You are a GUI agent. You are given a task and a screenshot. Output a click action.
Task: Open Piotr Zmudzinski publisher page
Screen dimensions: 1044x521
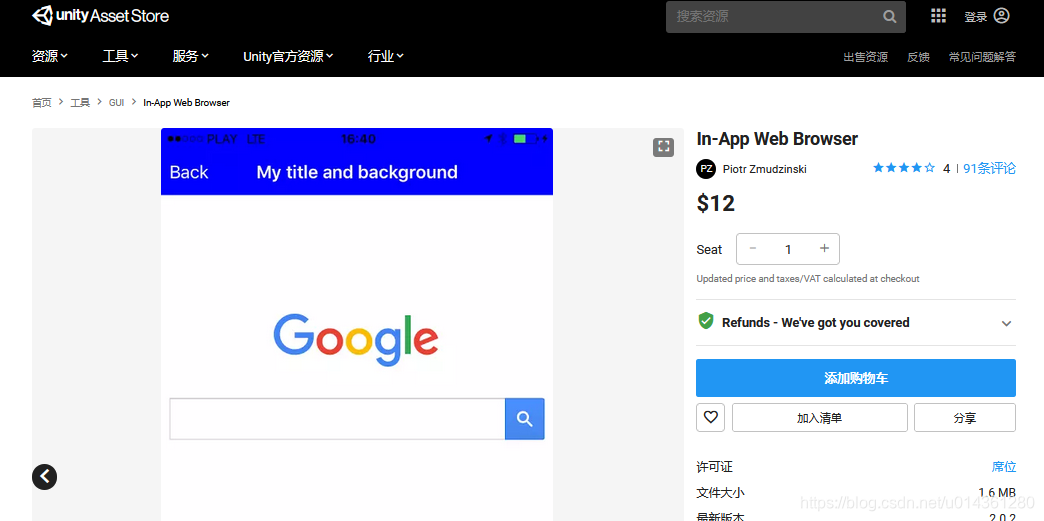point(764,169)
